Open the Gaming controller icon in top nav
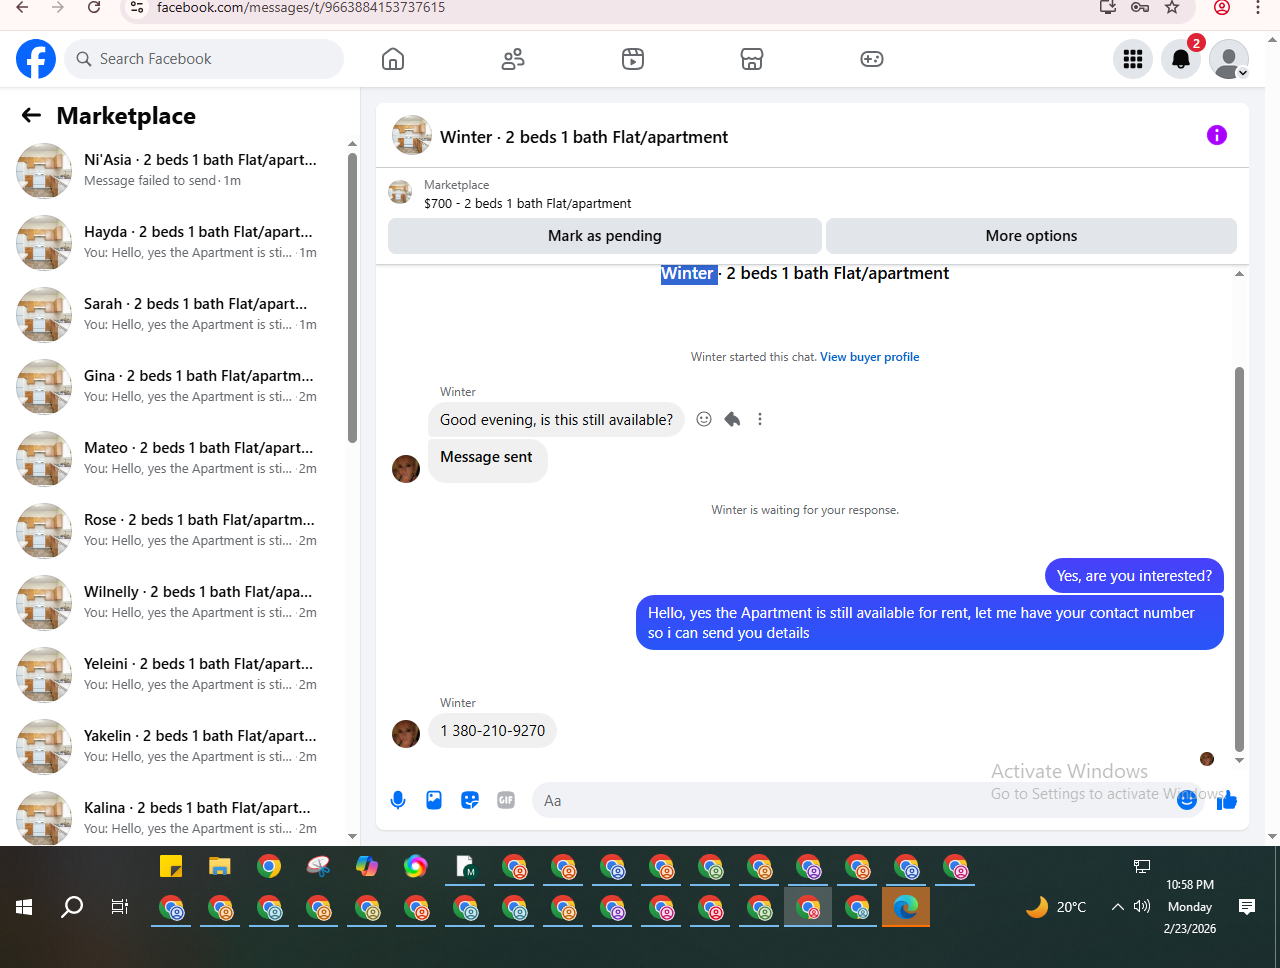Image resolution: width=1280 pixels, height=968 pixels. click(872, 59)
